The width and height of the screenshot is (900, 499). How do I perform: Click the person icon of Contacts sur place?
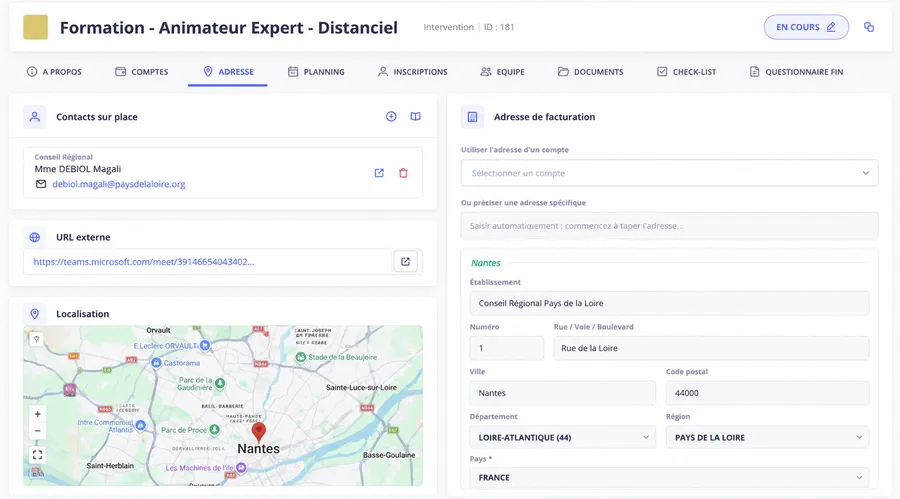[x=34, y=117]
